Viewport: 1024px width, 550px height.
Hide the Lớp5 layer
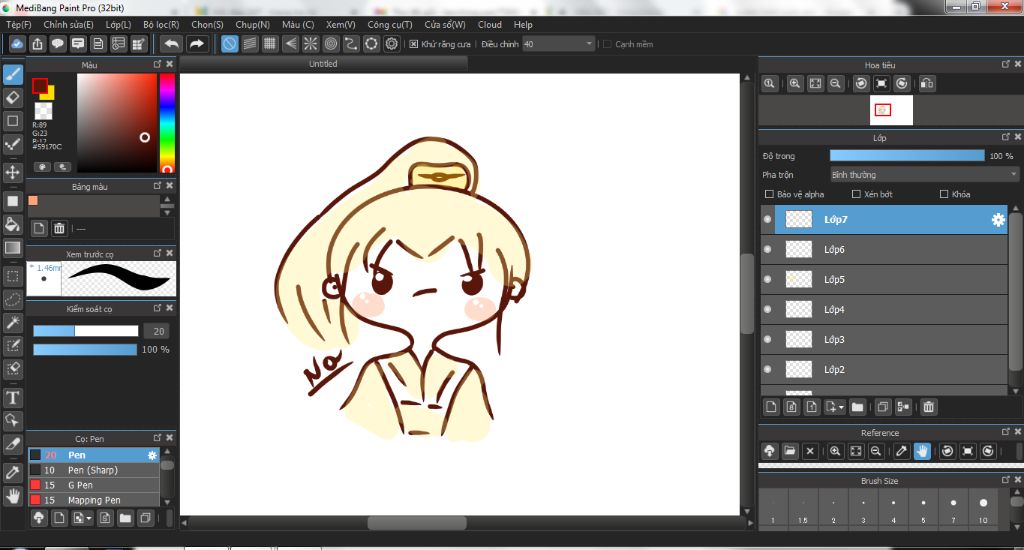point(767,280)
